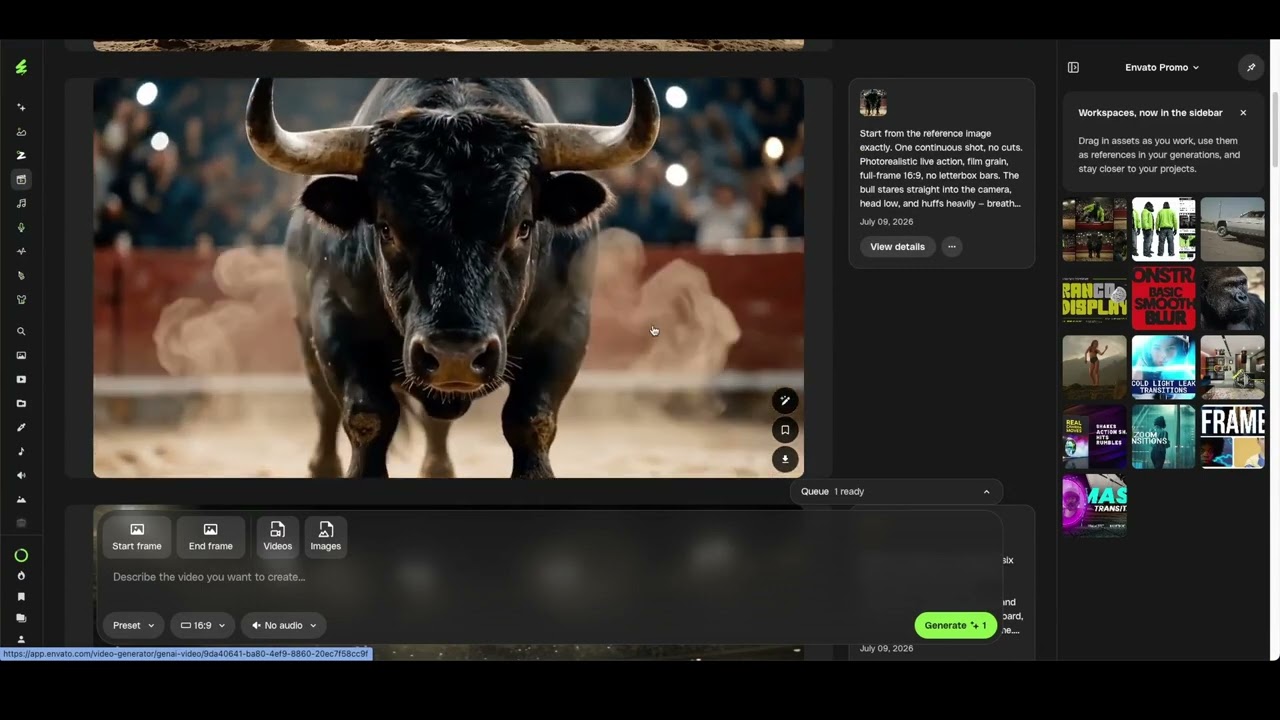The height and width of the screenshot is (720, 1280).
Task: Select the End frame option
Action: [211, 537]
